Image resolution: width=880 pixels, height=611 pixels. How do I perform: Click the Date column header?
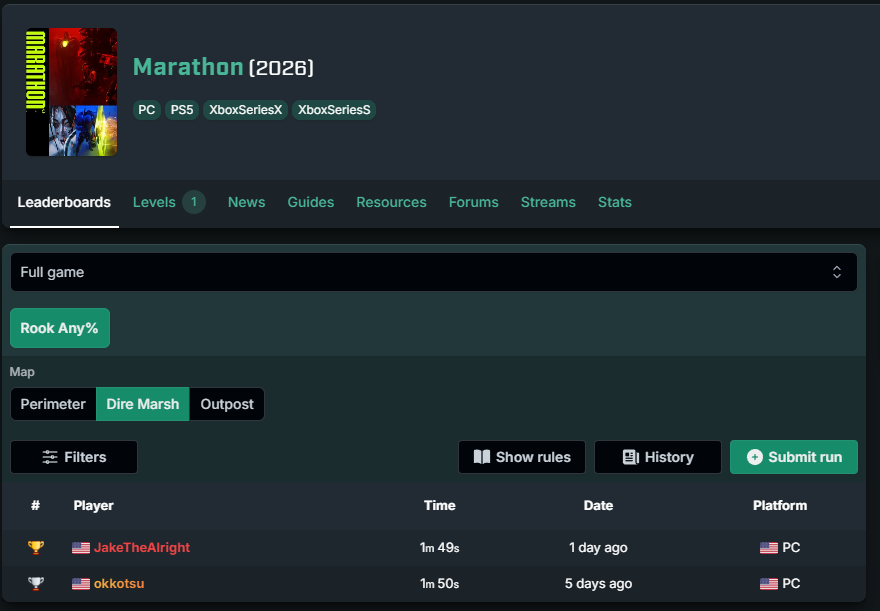(598, 506)
